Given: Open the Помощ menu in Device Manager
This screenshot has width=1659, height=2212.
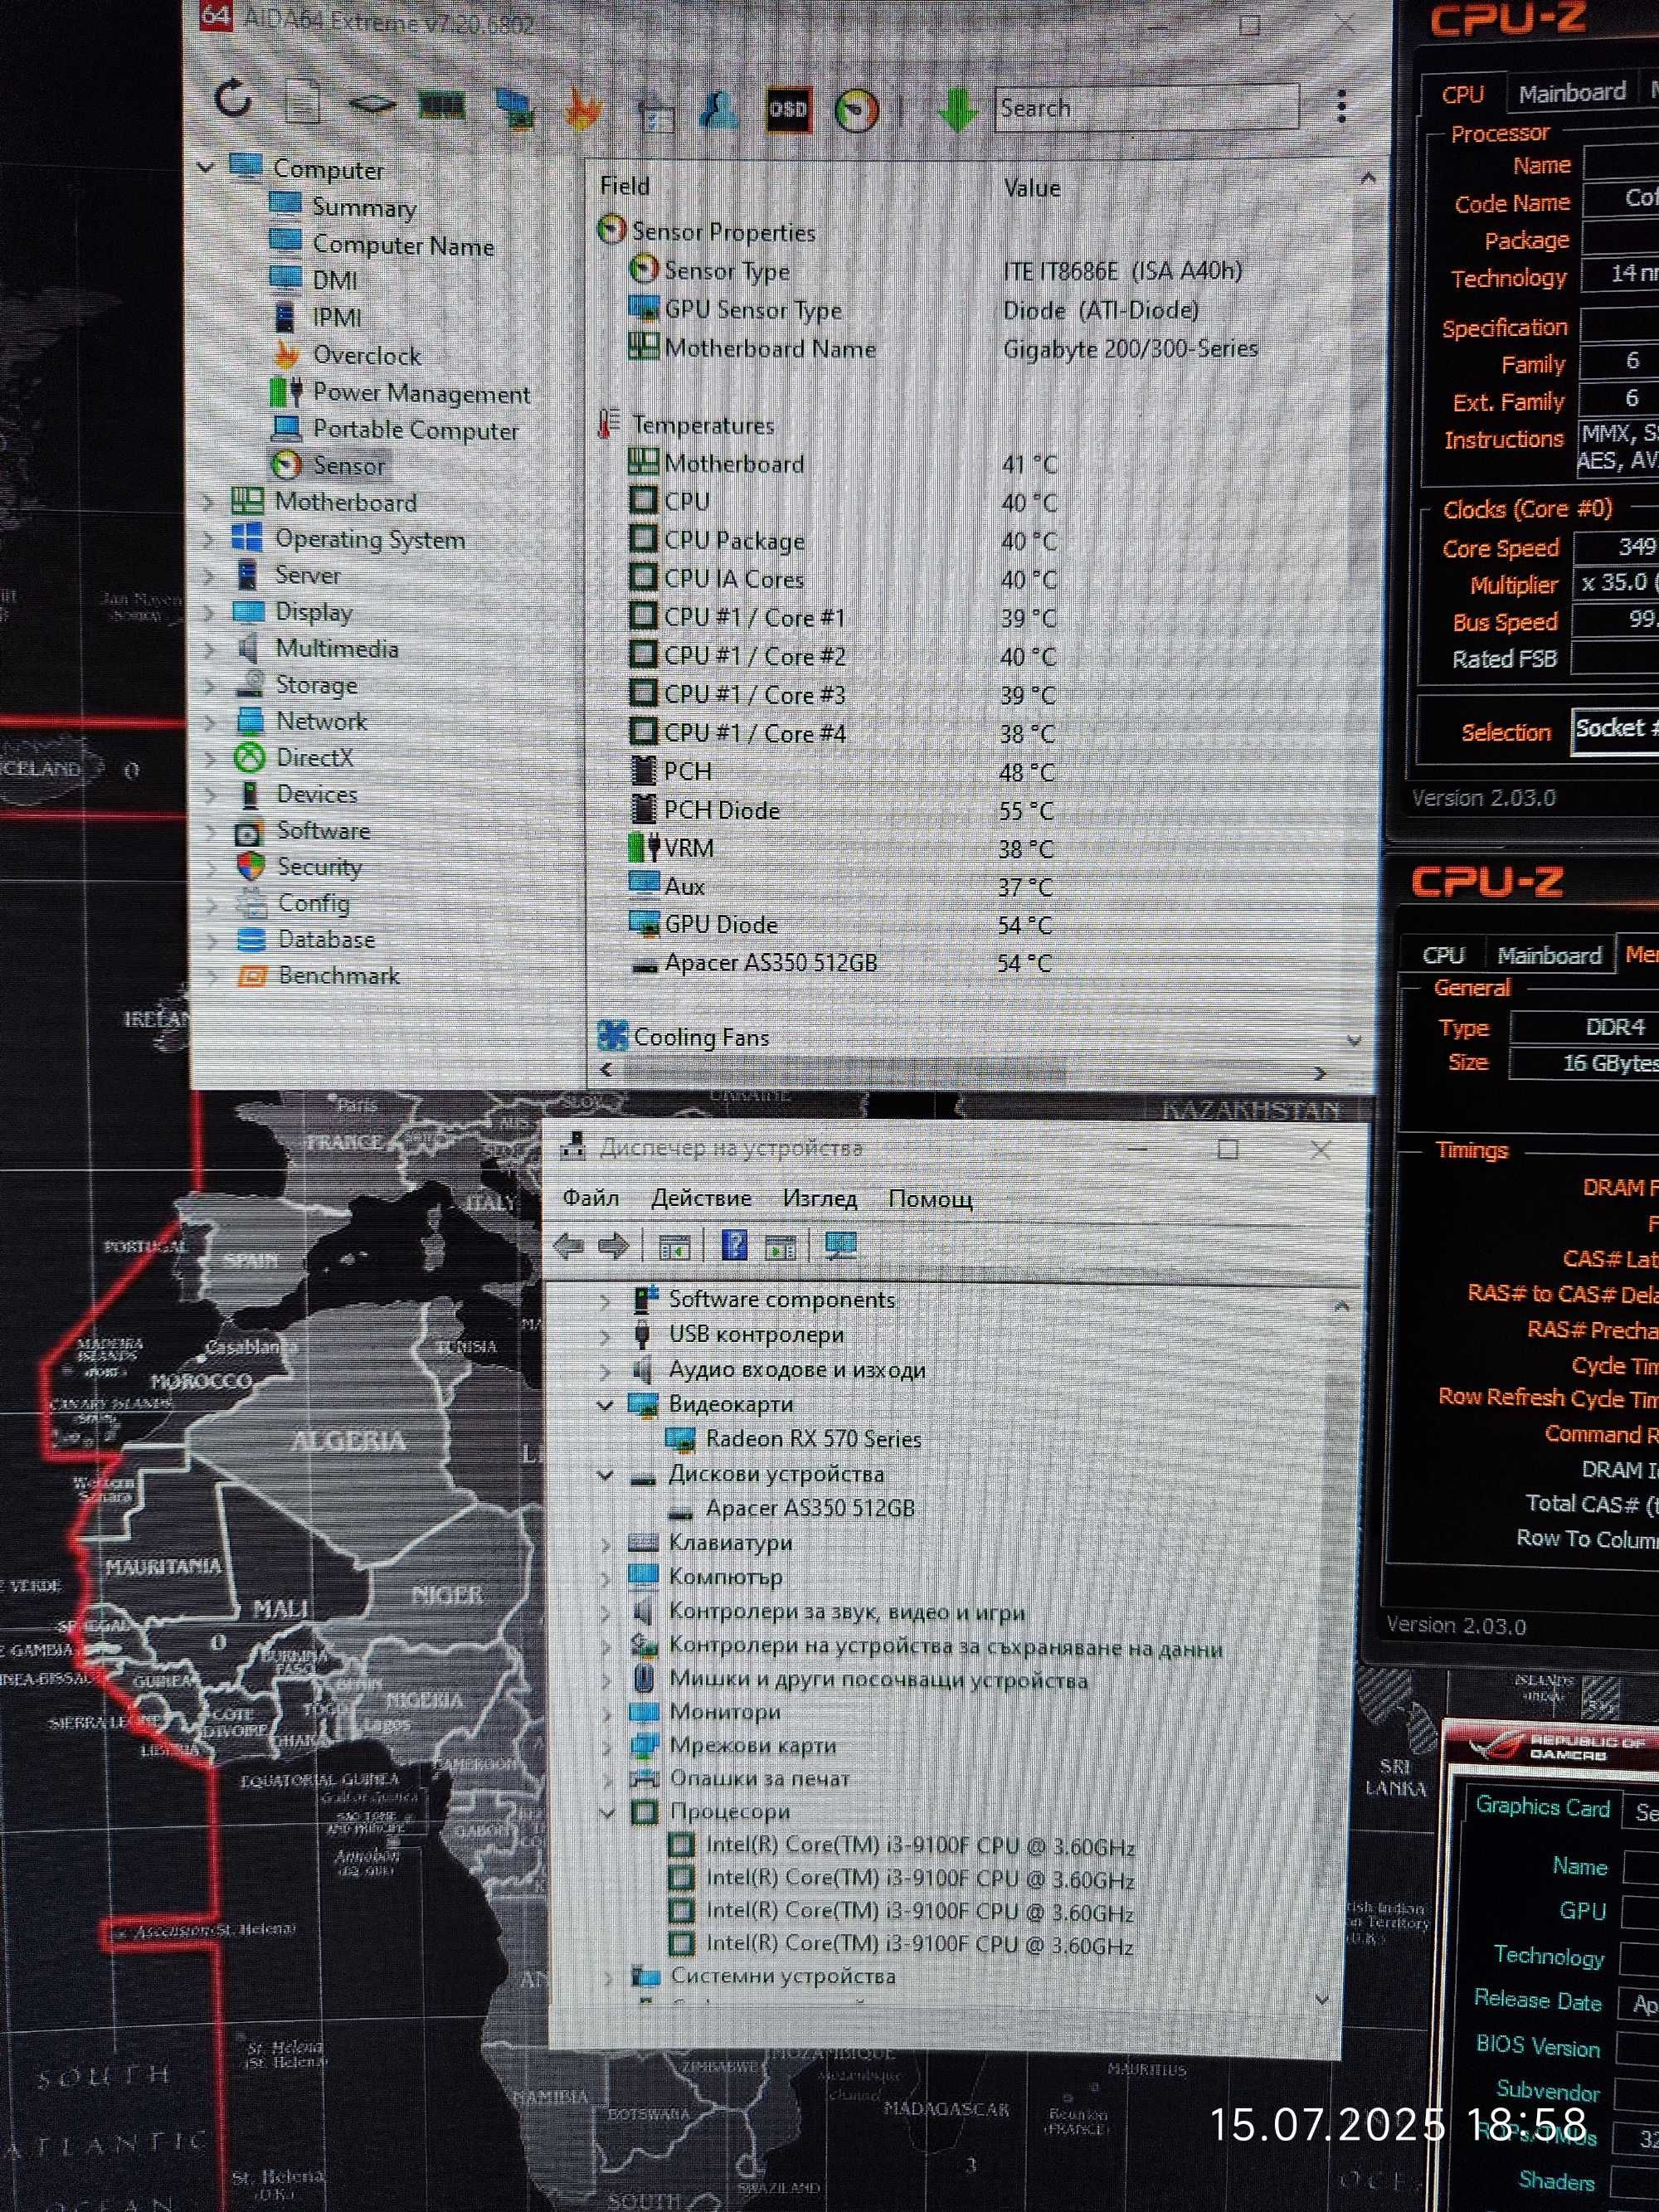Looking at the screenshot, I should [930, 1199].
